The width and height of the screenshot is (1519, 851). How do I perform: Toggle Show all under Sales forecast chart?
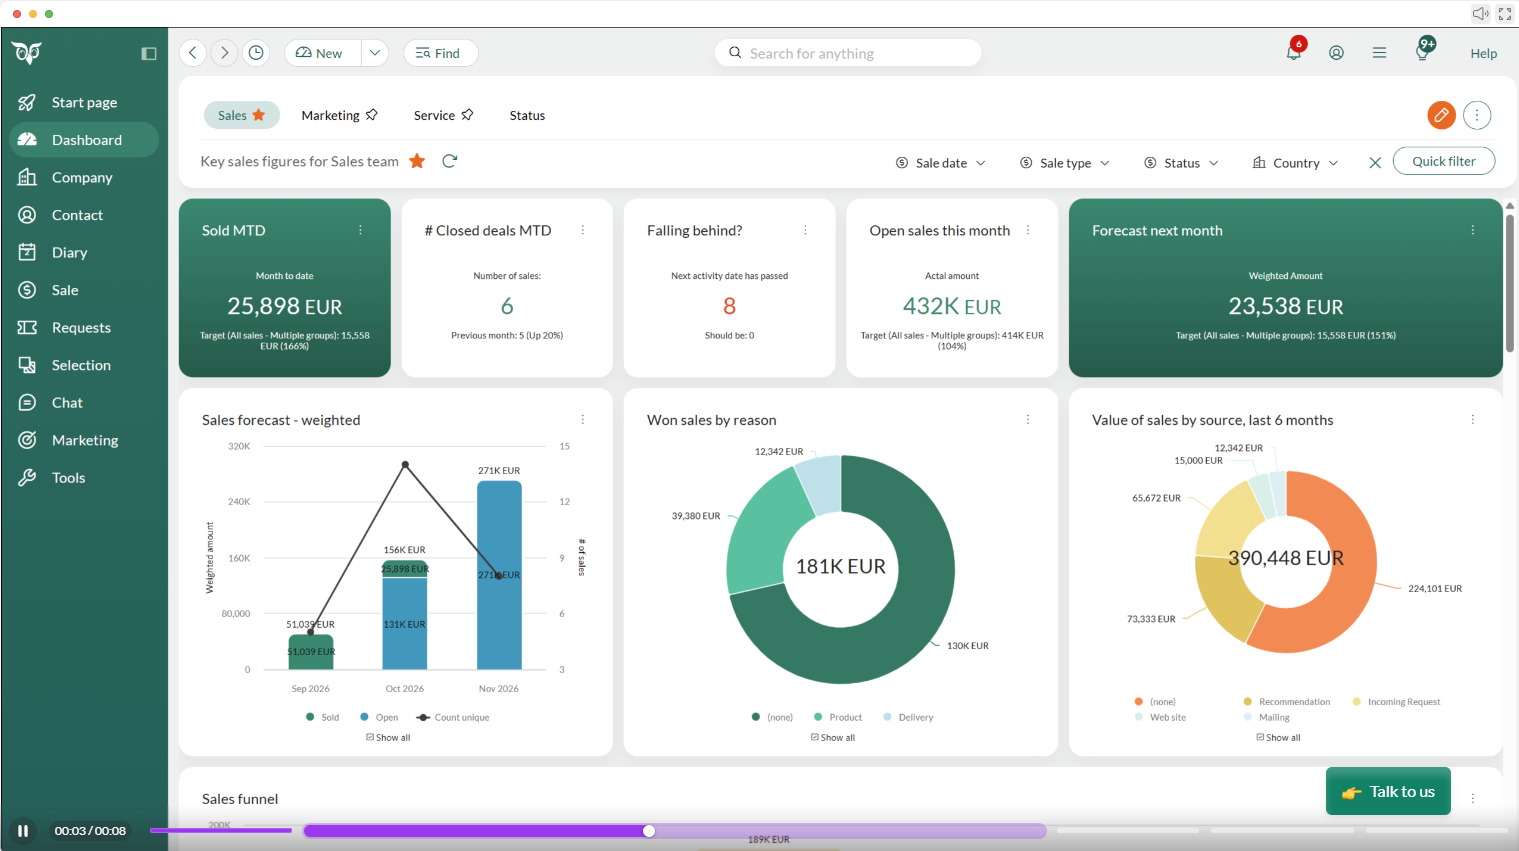click(388, 738)
